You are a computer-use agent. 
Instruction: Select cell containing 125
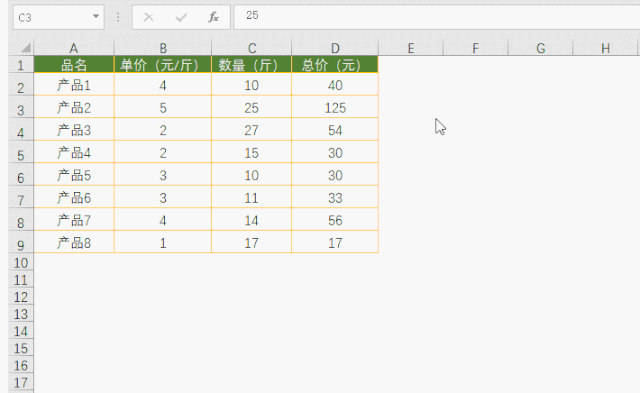(335, 108)
